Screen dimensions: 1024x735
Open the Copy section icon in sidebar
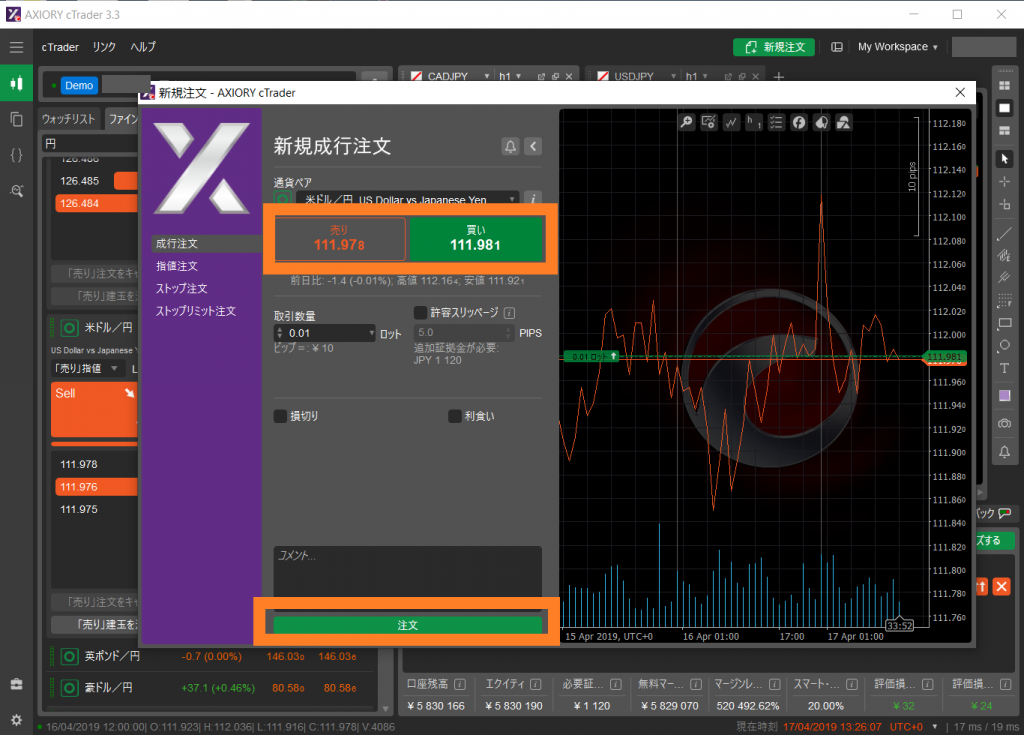[x=16, y=119]
